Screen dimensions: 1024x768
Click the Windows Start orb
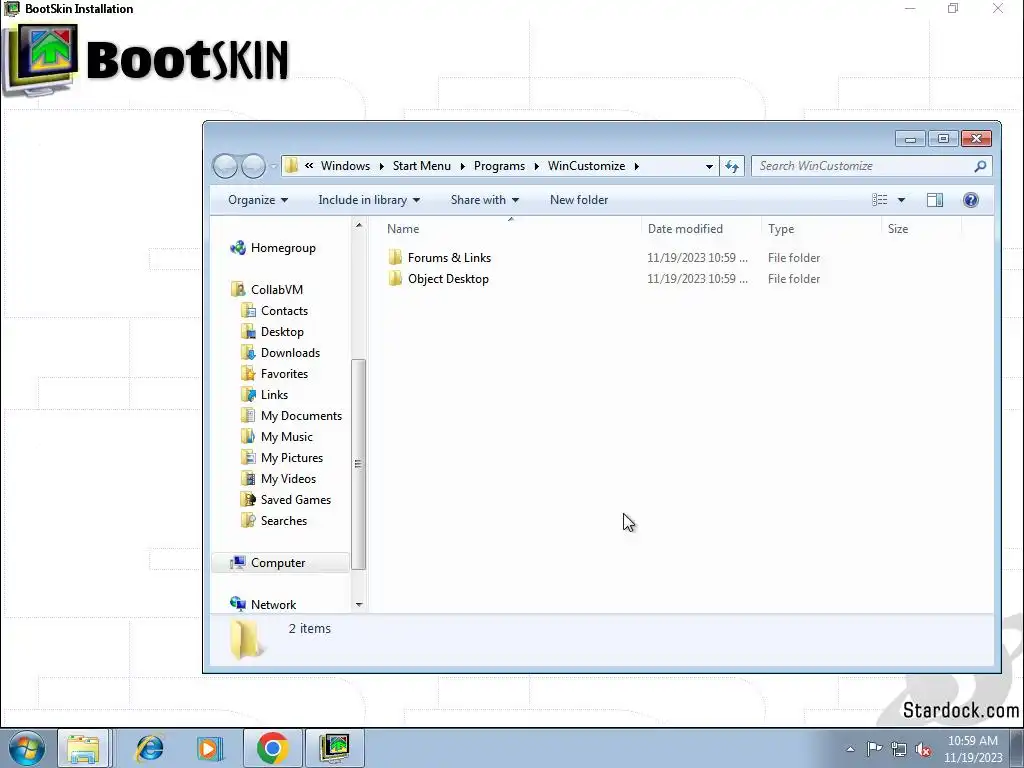(27, 748)
